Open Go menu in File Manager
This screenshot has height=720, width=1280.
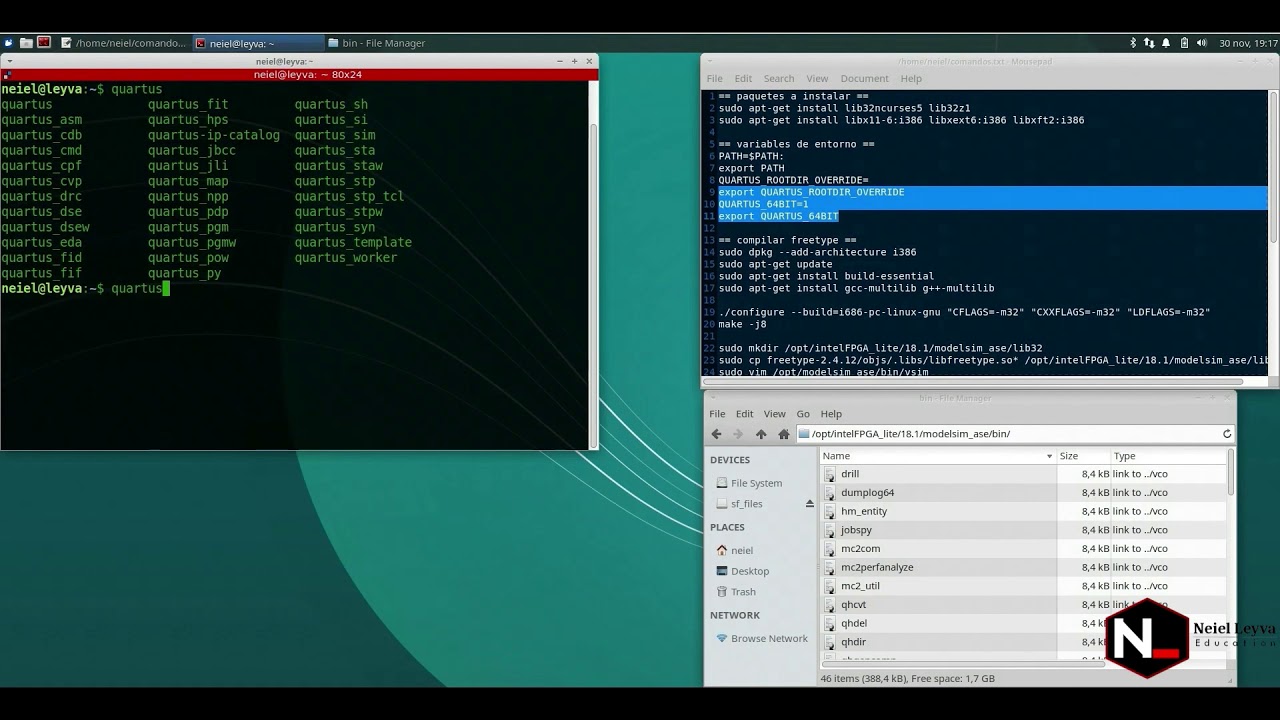point(803,414)
